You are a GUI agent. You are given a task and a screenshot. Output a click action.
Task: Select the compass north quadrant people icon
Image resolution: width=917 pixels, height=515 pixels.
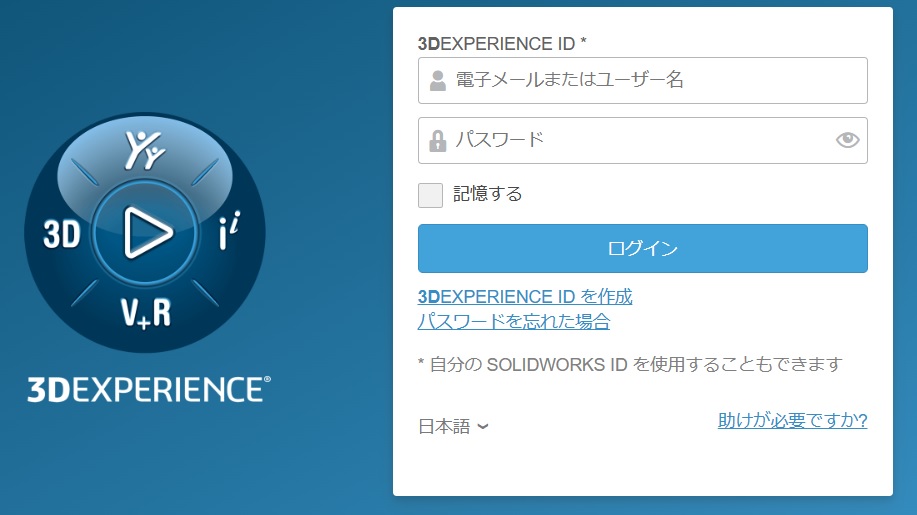point(145,151)
